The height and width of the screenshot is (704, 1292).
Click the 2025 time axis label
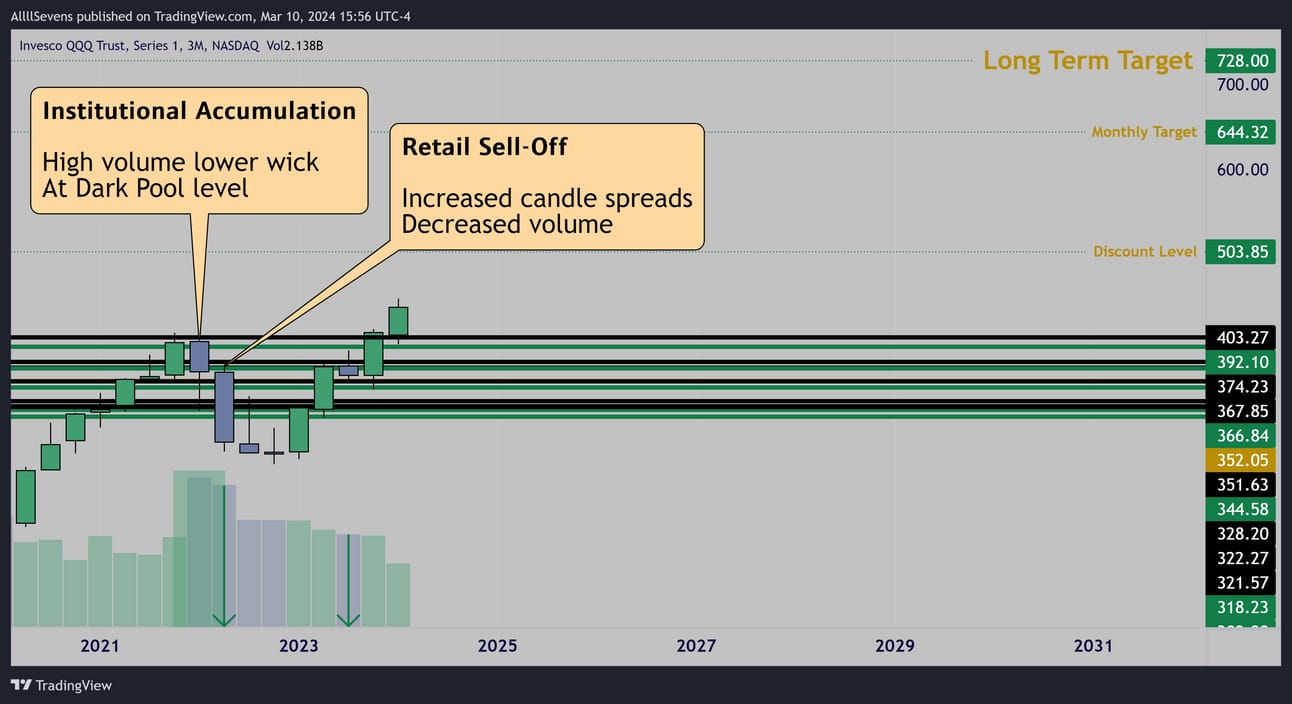pos(497,646)
